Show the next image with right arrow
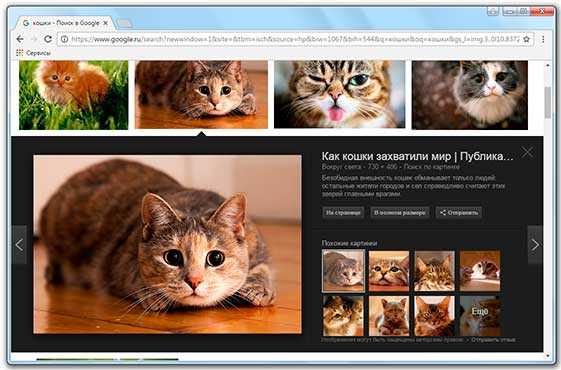Image resolution: width=561 pixels, height=370 pixels. coord(535,245)
